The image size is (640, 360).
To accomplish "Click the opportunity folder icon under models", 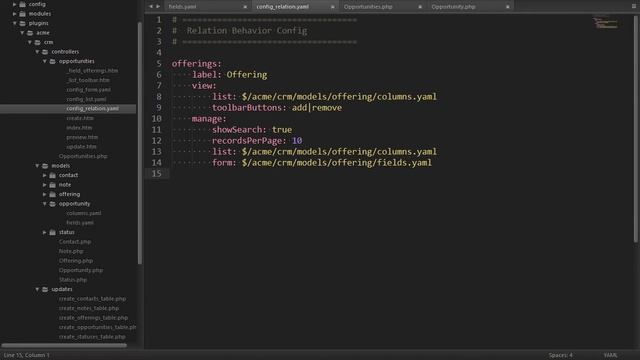I will (53, 204).
